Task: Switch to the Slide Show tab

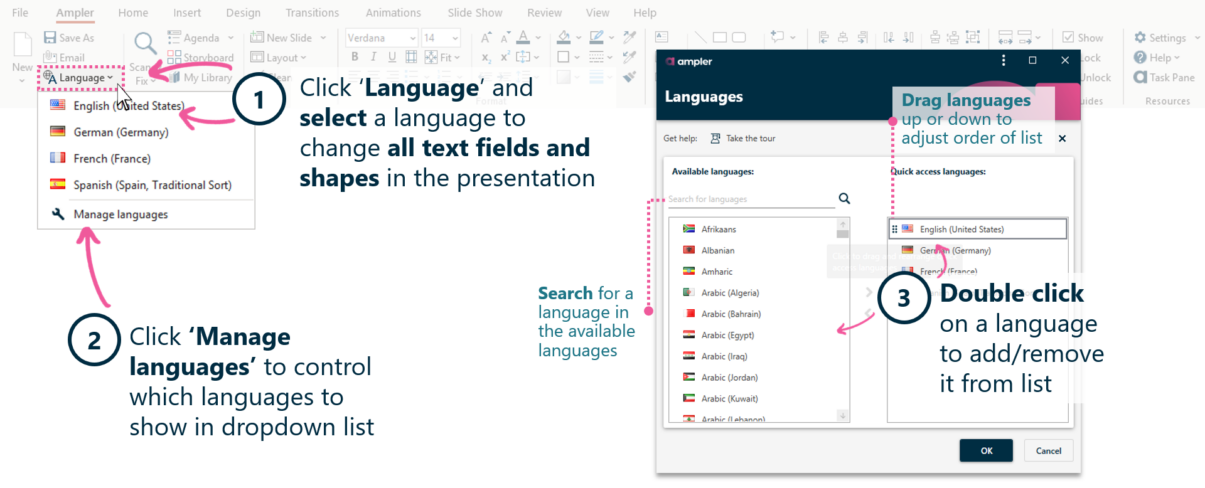Action: (475, 13)
